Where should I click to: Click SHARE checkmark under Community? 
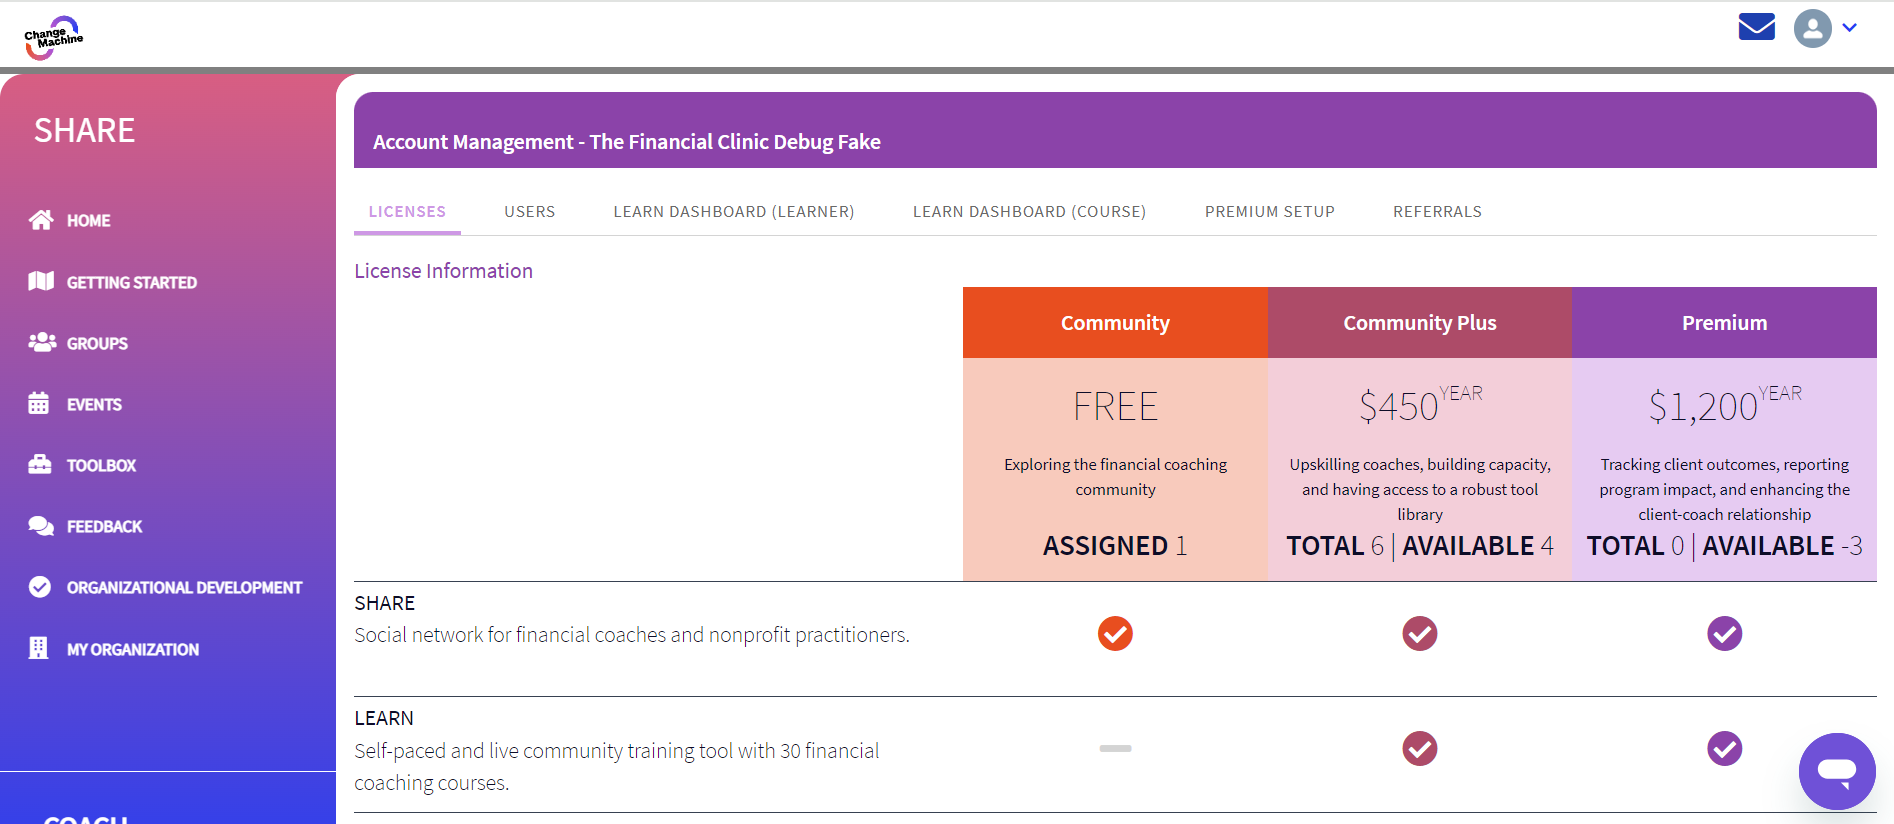1115,633
